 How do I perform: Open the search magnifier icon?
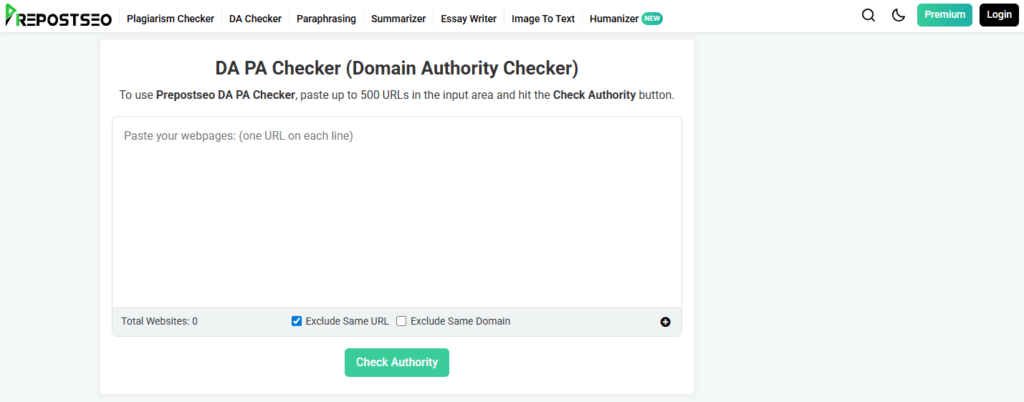868,15
